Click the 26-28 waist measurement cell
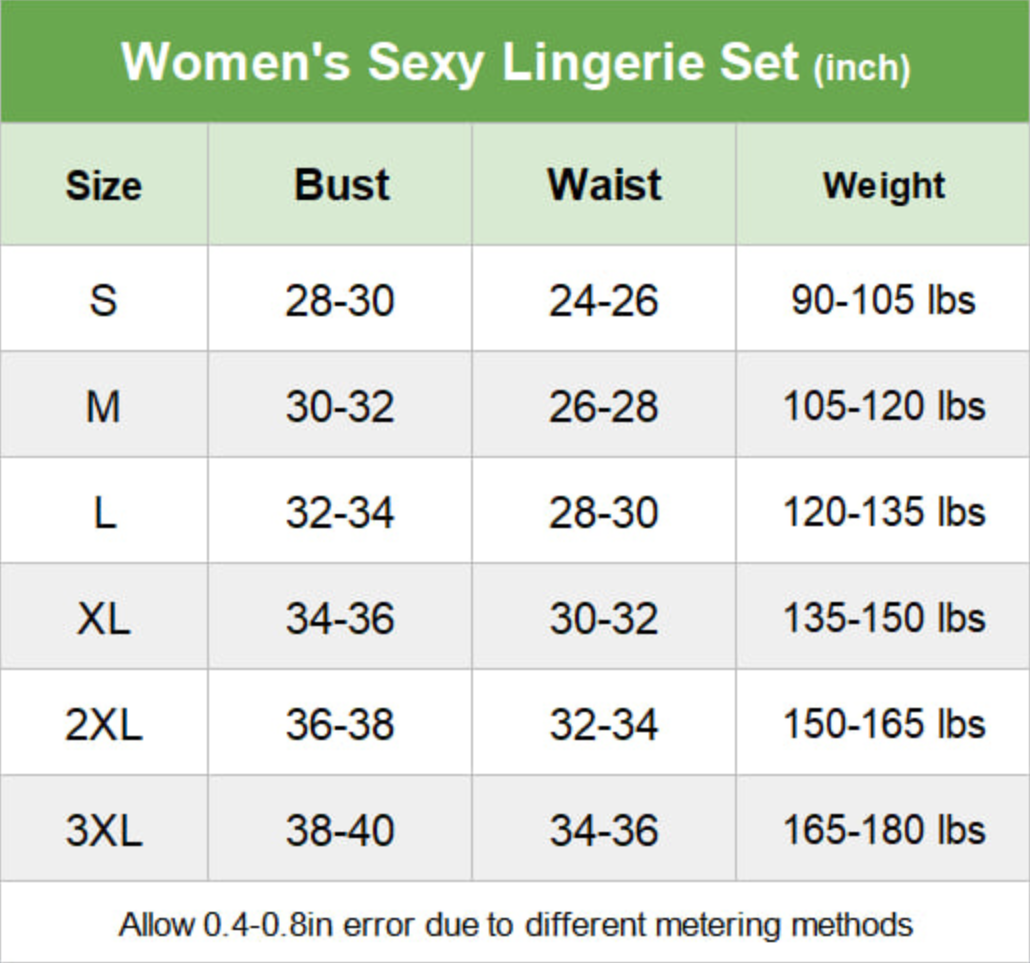The width and height of the screenshot is (1030, 963). click(604, 406)
